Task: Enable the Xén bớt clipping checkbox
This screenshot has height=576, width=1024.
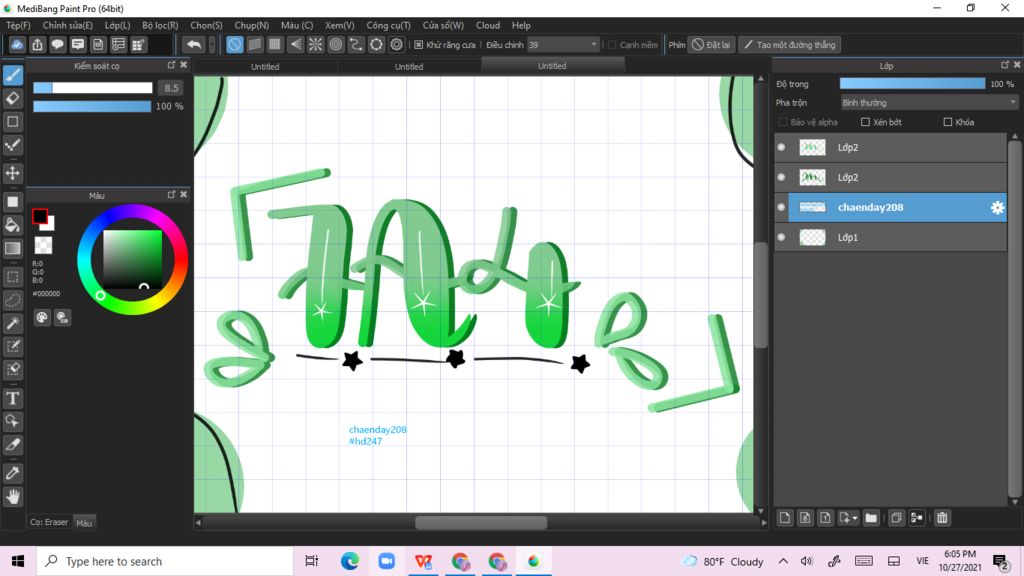Action: [865, 122]
